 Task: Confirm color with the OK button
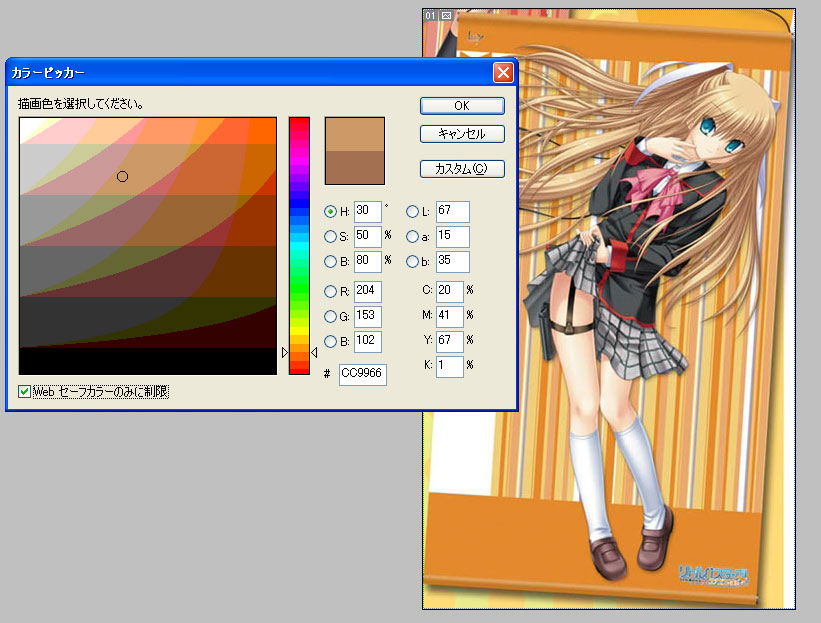pyautogui.click(x=462, y=106)
